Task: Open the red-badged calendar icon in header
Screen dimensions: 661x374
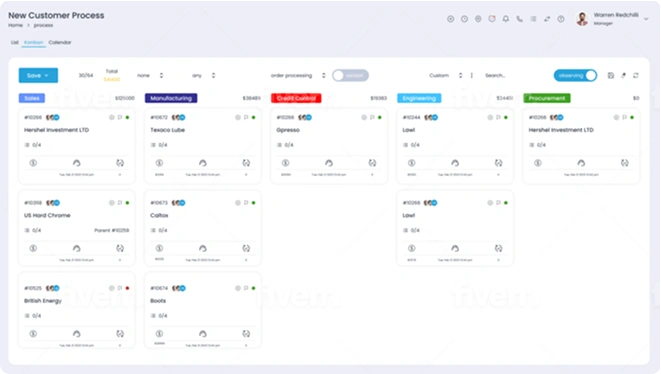Action: (492, 19)
